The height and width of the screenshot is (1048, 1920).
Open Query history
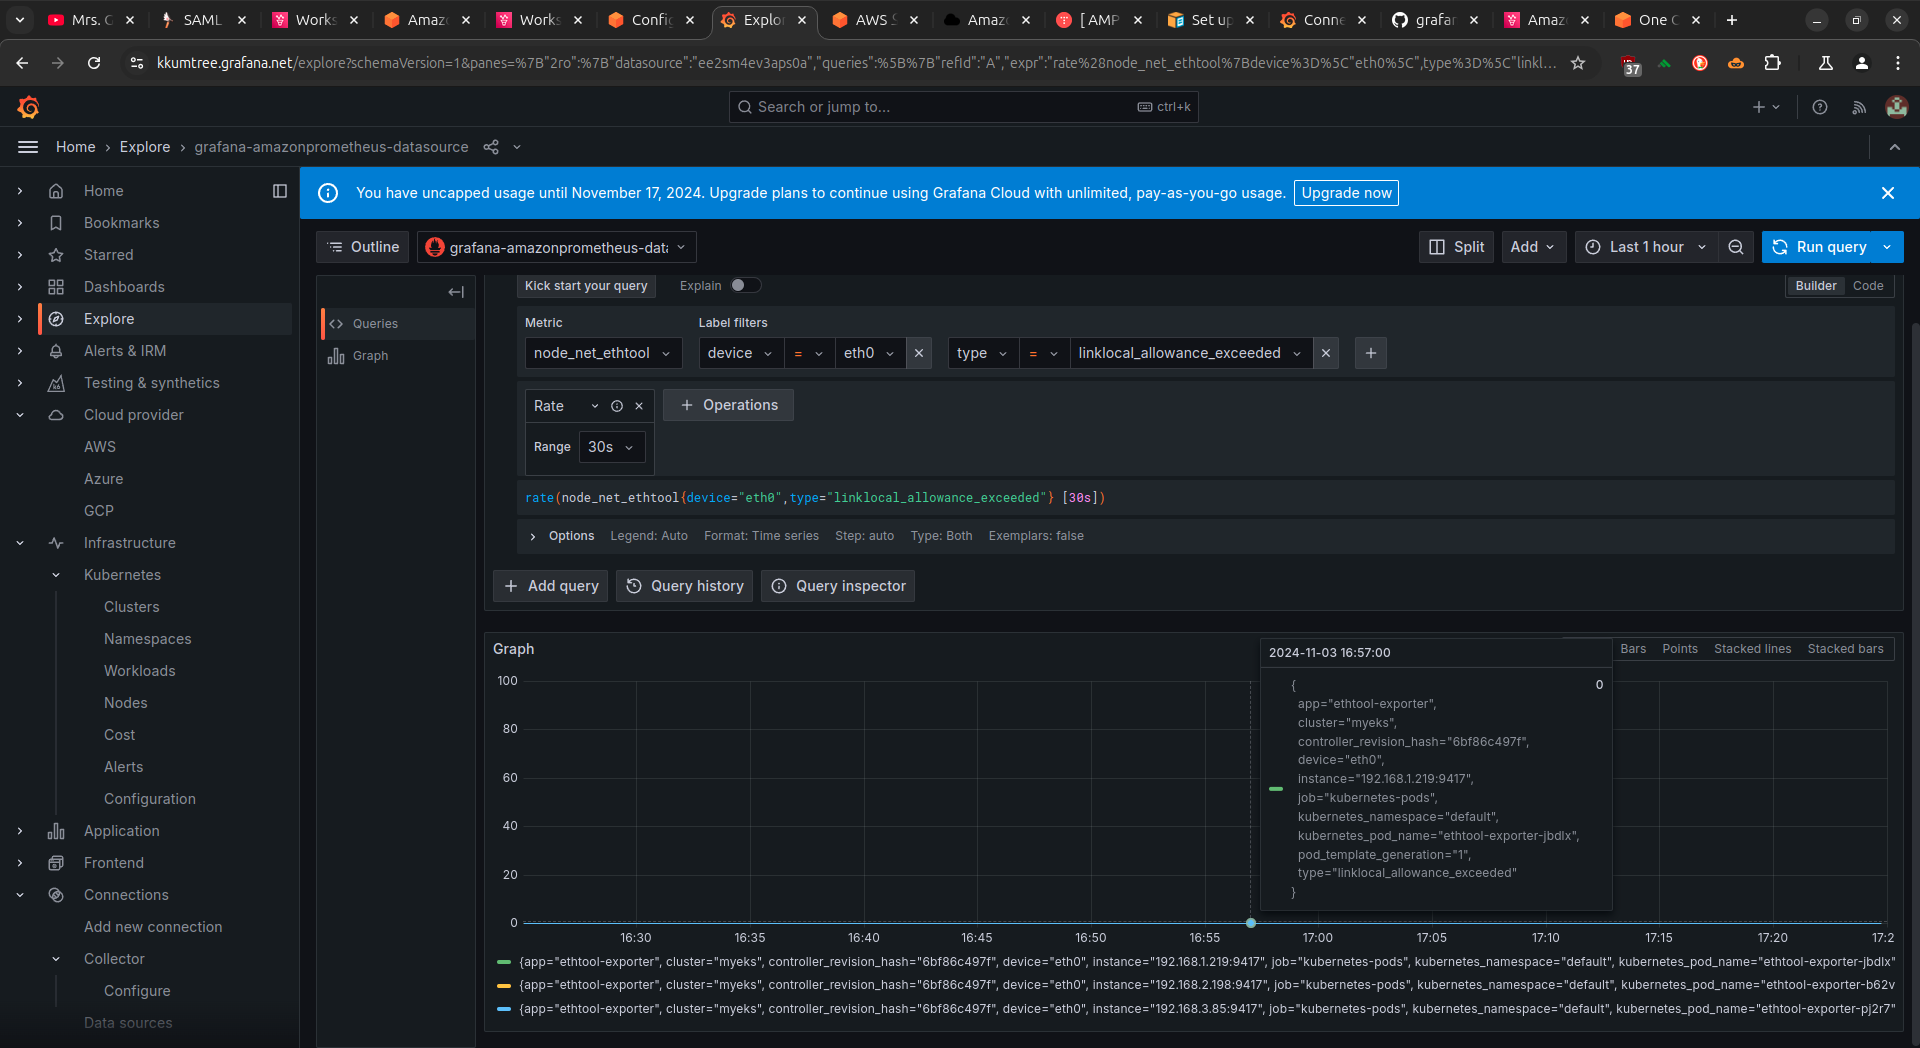[685, 586]
